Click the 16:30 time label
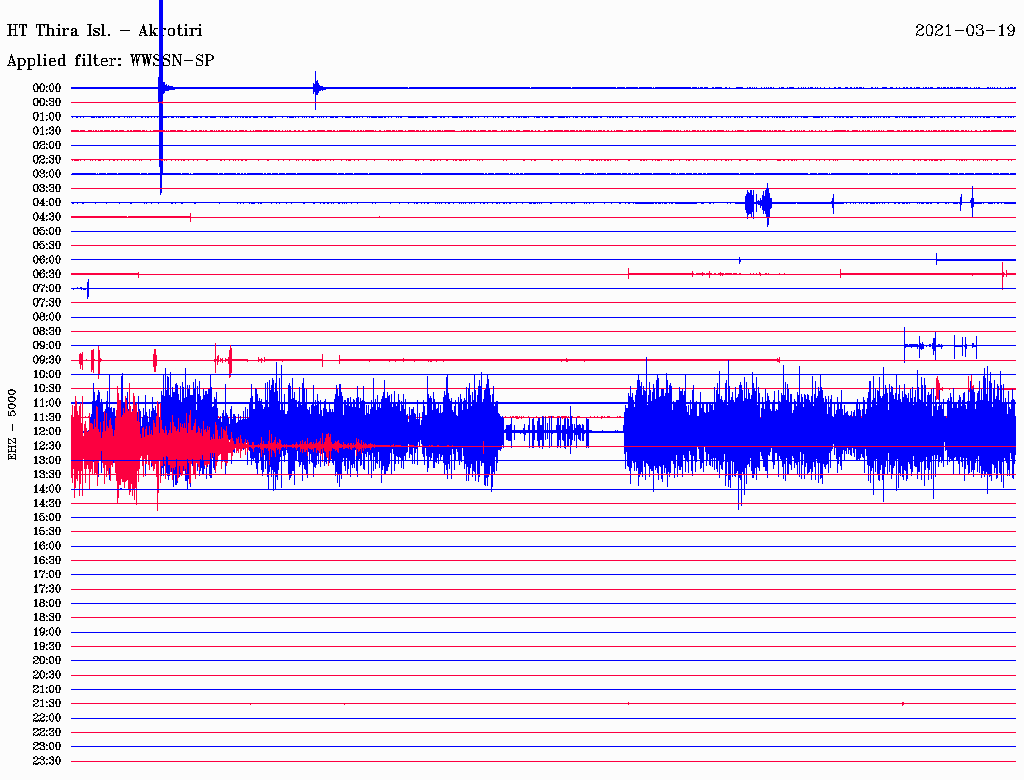Viewport: 1024px width, 780px height. point(47,561)
